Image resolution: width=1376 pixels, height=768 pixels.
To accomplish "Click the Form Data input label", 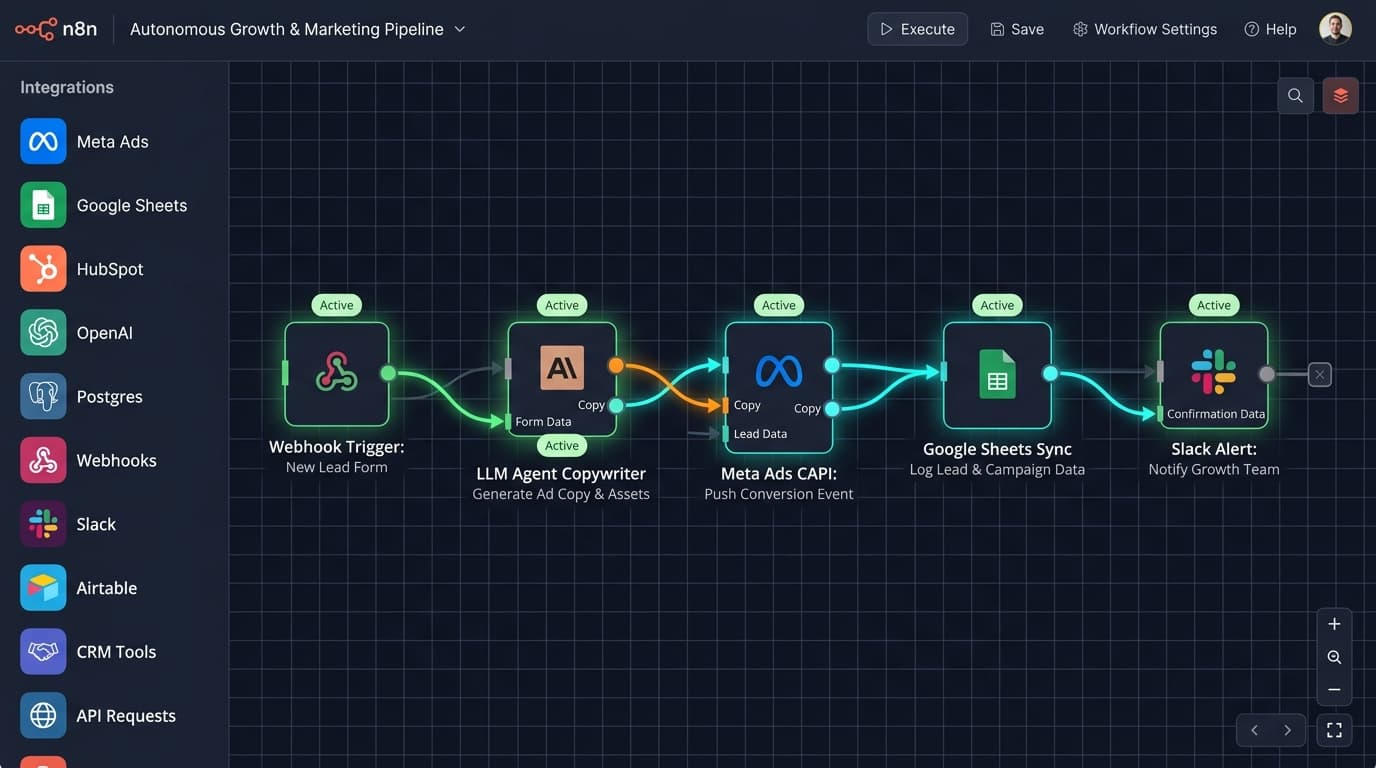I will click(543, 421).
